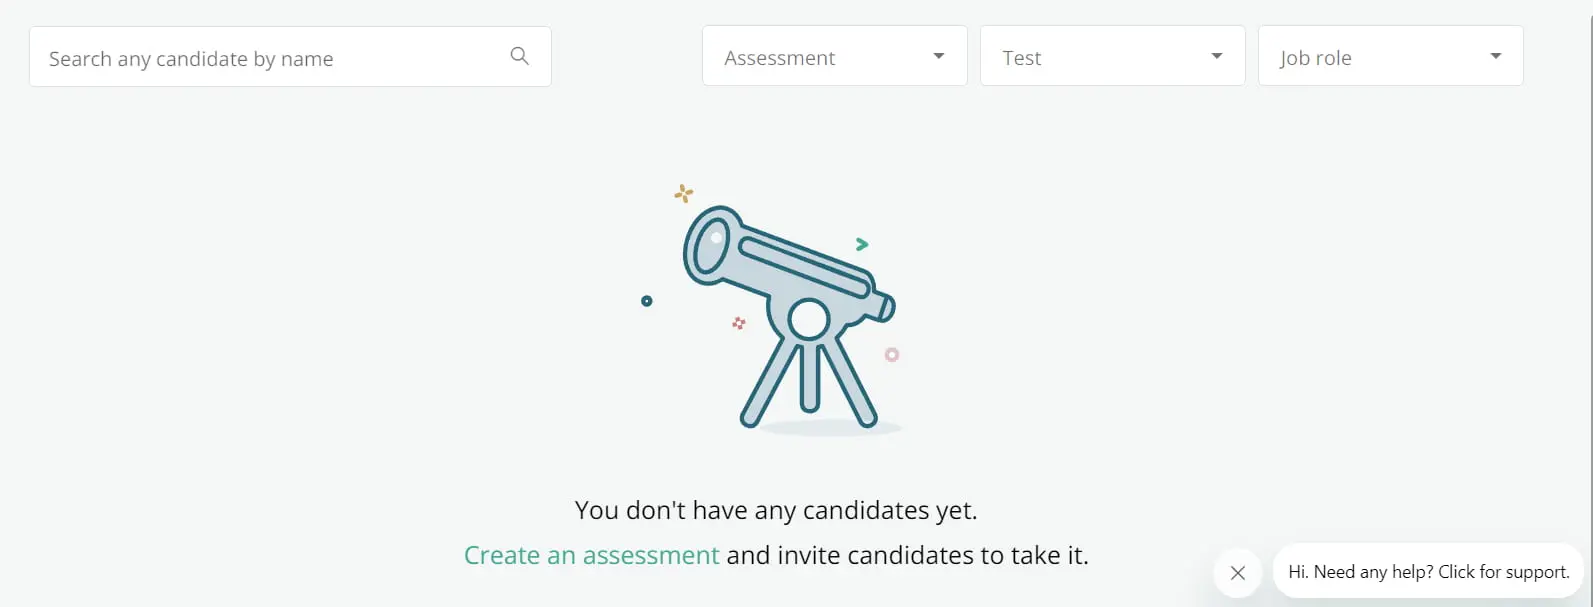The image size is (1593, 607).
Task: Select the Create an assessment green text
Action: coord(591,555)
